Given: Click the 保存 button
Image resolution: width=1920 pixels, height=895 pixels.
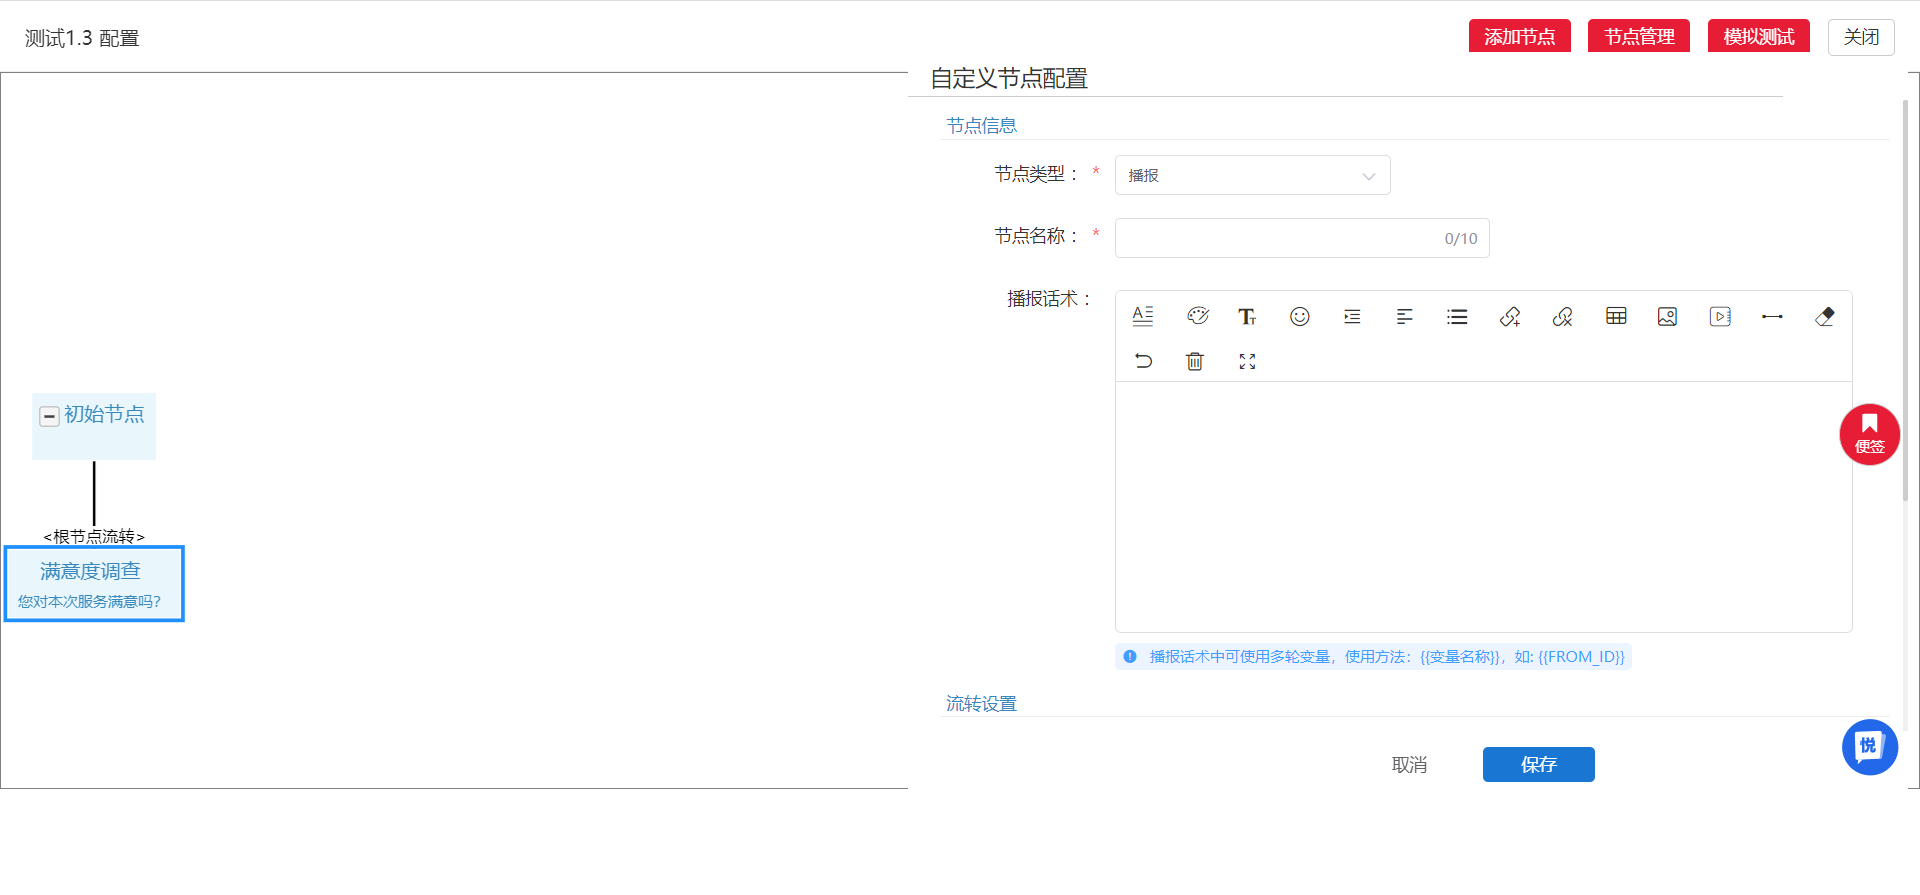Looking at the screenshot, I should [x=1538, y=764].
